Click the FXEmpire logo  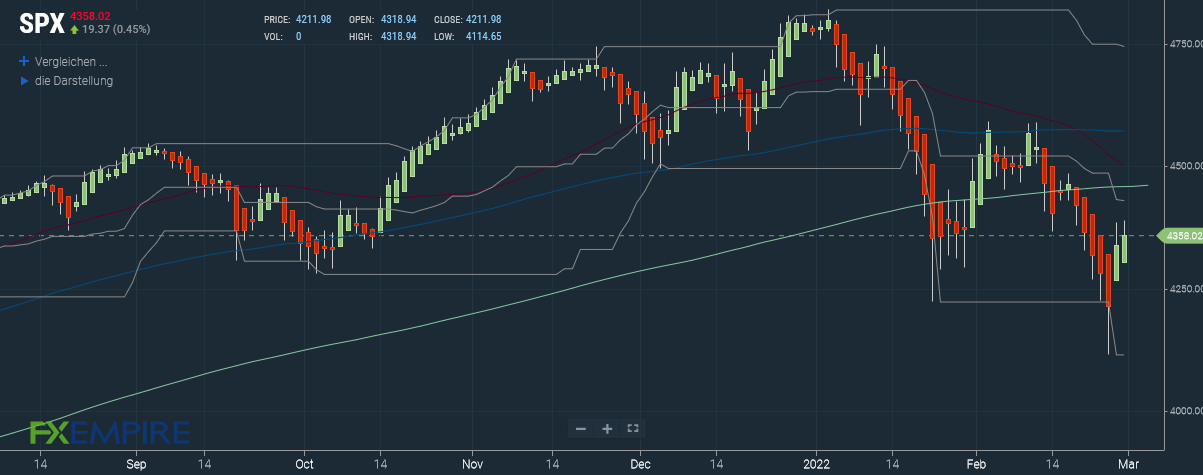tap(109, 432)
